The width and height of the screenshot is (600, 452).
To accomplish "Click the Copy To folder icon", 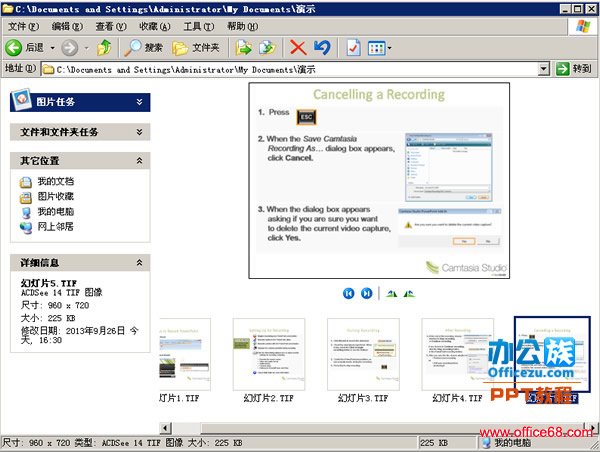I will coord(267,48).
